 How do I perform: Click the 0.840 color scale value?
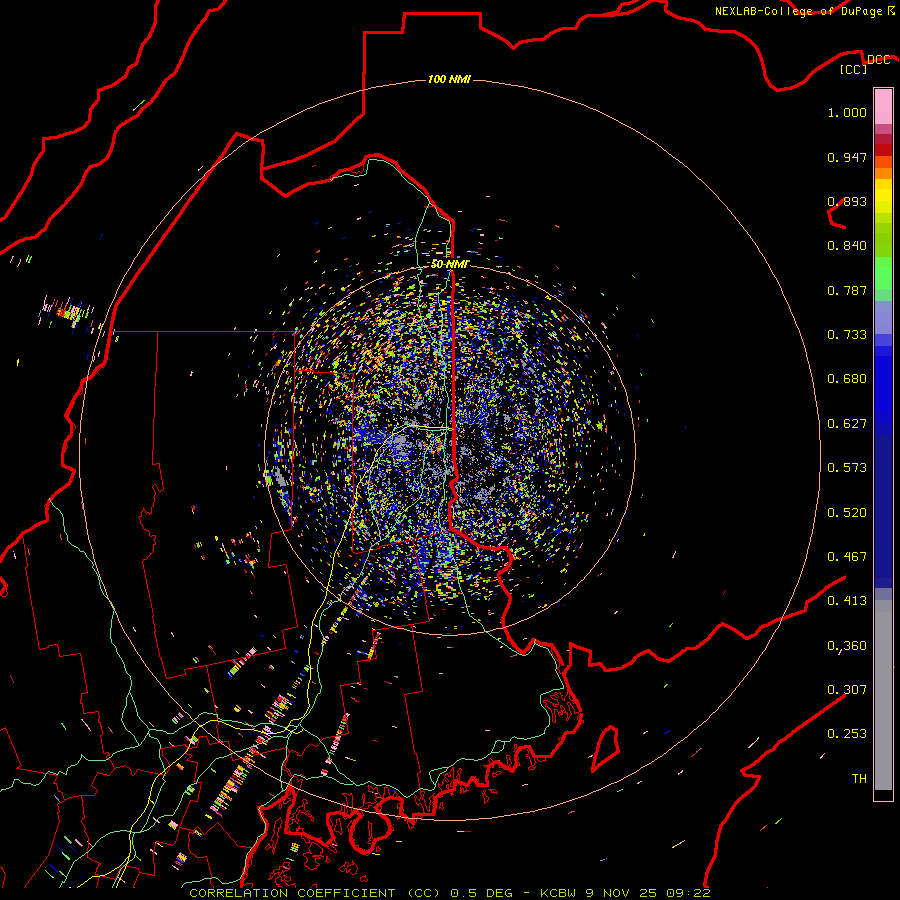point(847,246)
